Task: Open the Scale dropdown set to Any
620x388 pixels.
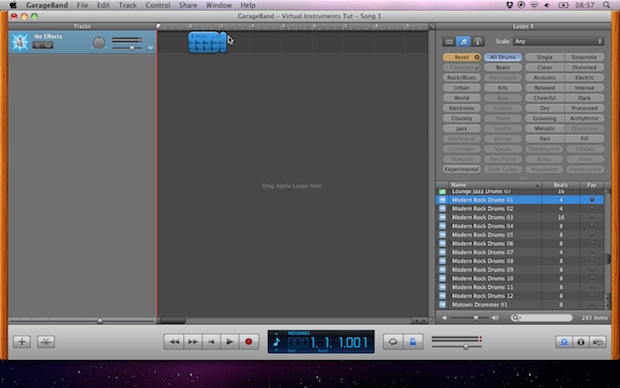Action: click(558, 41)
